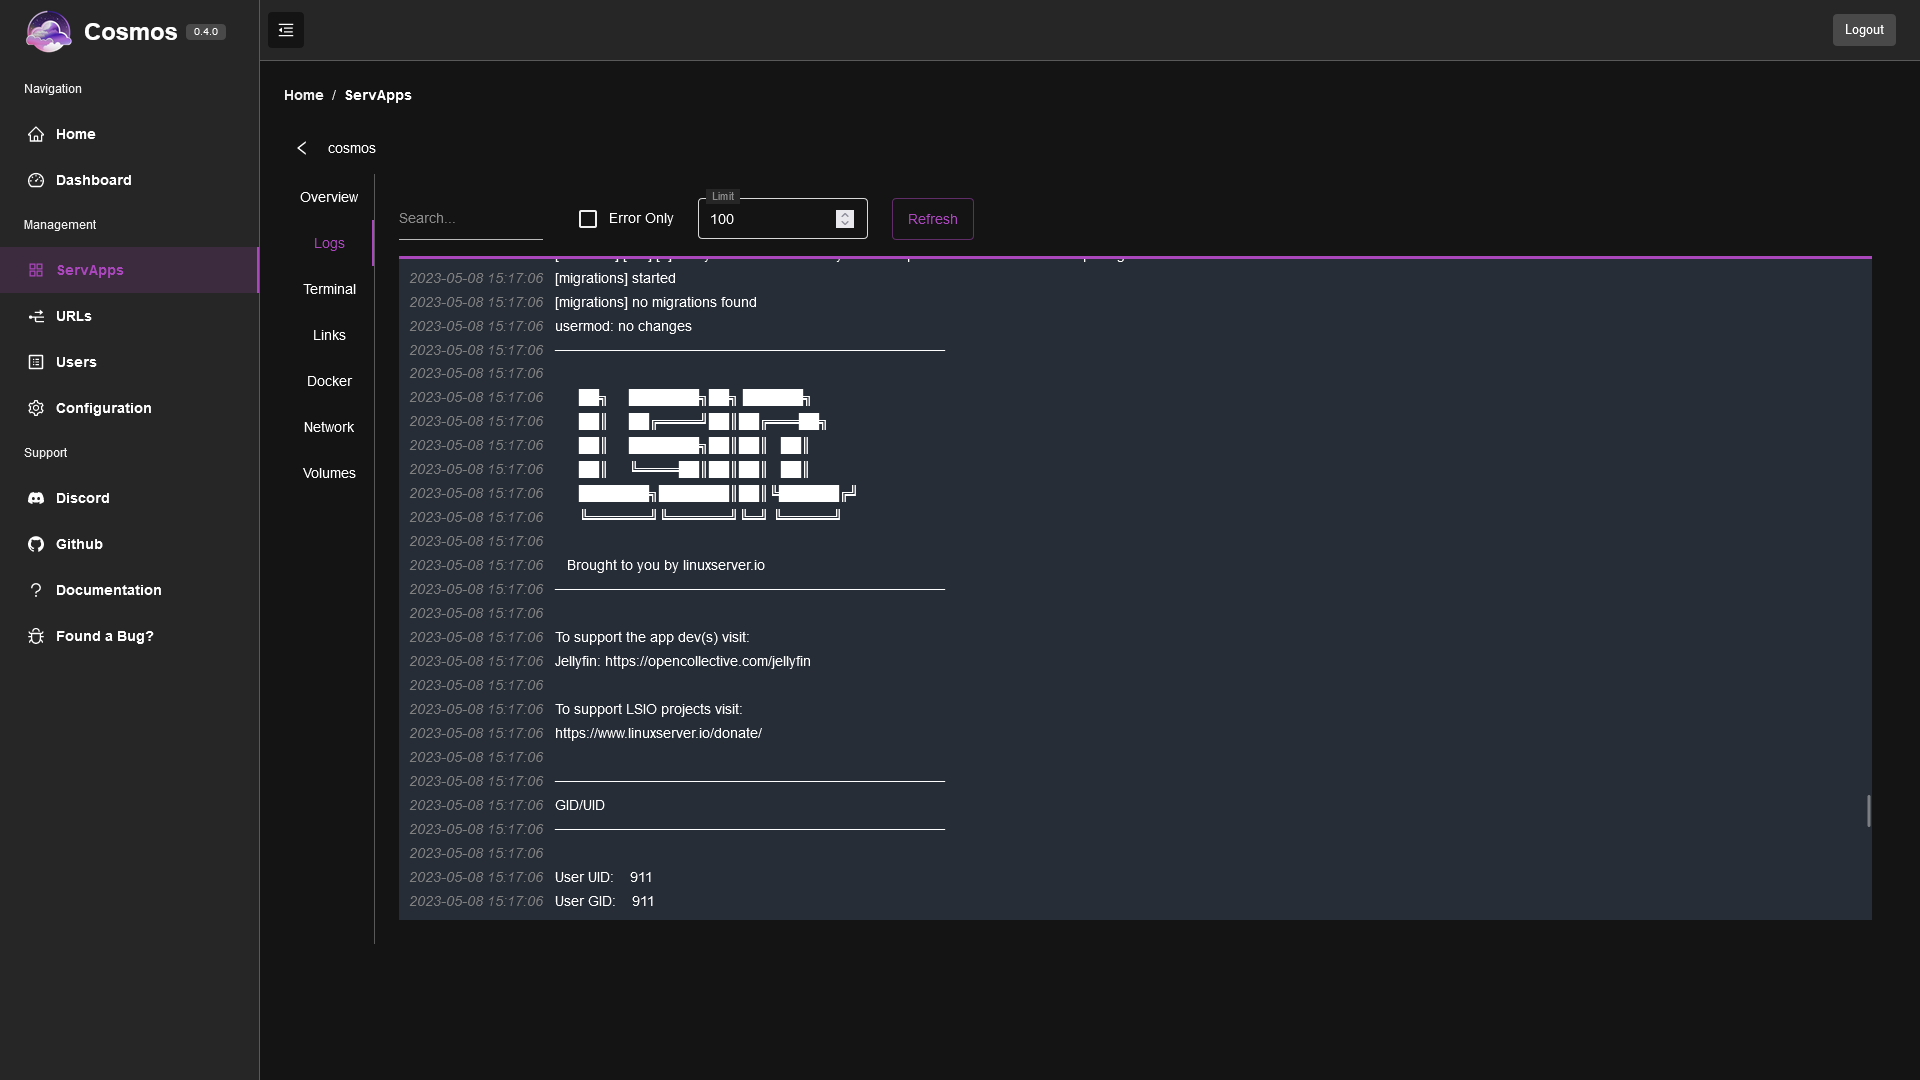
Task: Collapse the sidebar with the menu-fold button
Action: point(286,30)
